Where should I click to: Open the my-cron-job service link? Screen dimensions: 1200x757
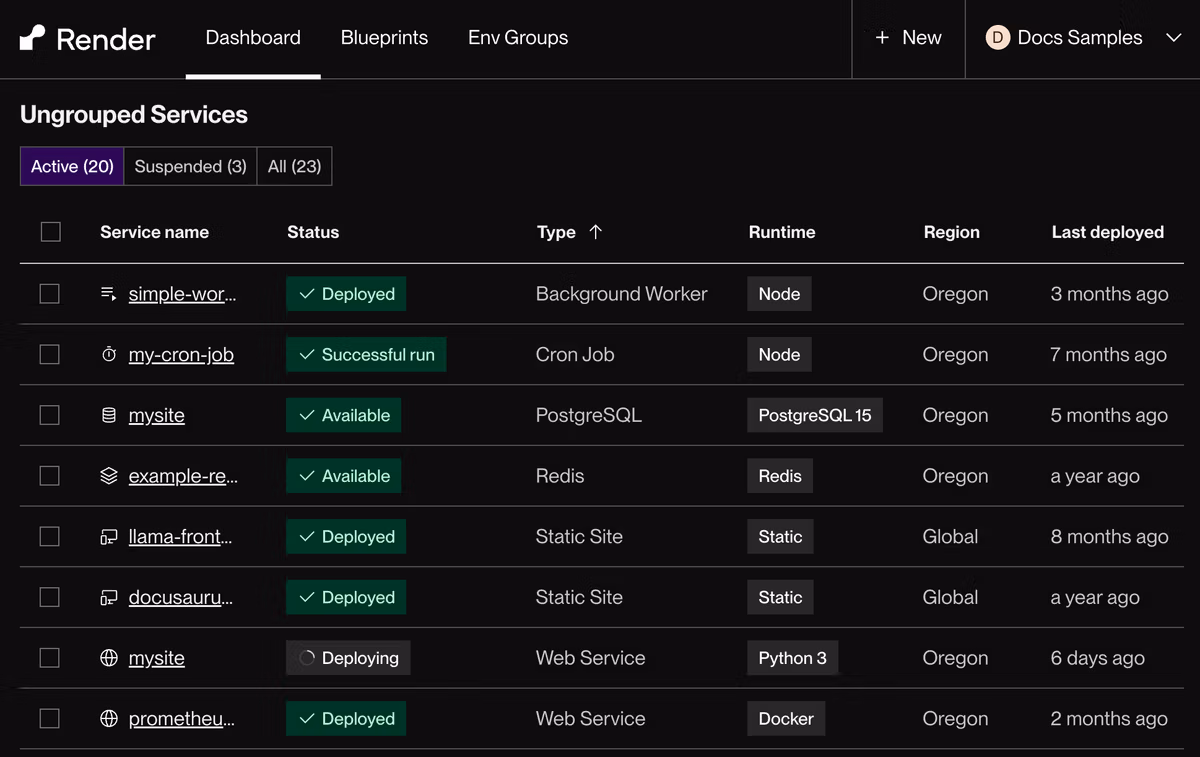(x=181, y=355)
